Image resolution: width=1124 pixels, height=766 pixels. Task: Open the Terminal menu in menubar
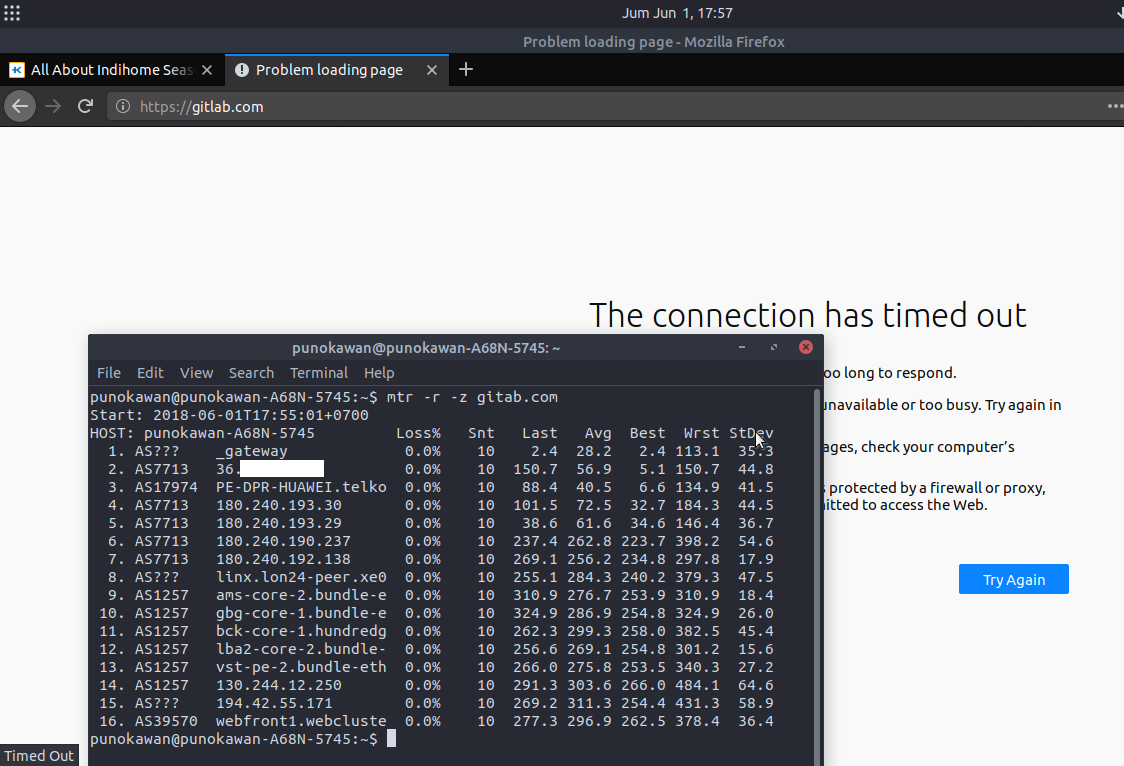point(319,373)
